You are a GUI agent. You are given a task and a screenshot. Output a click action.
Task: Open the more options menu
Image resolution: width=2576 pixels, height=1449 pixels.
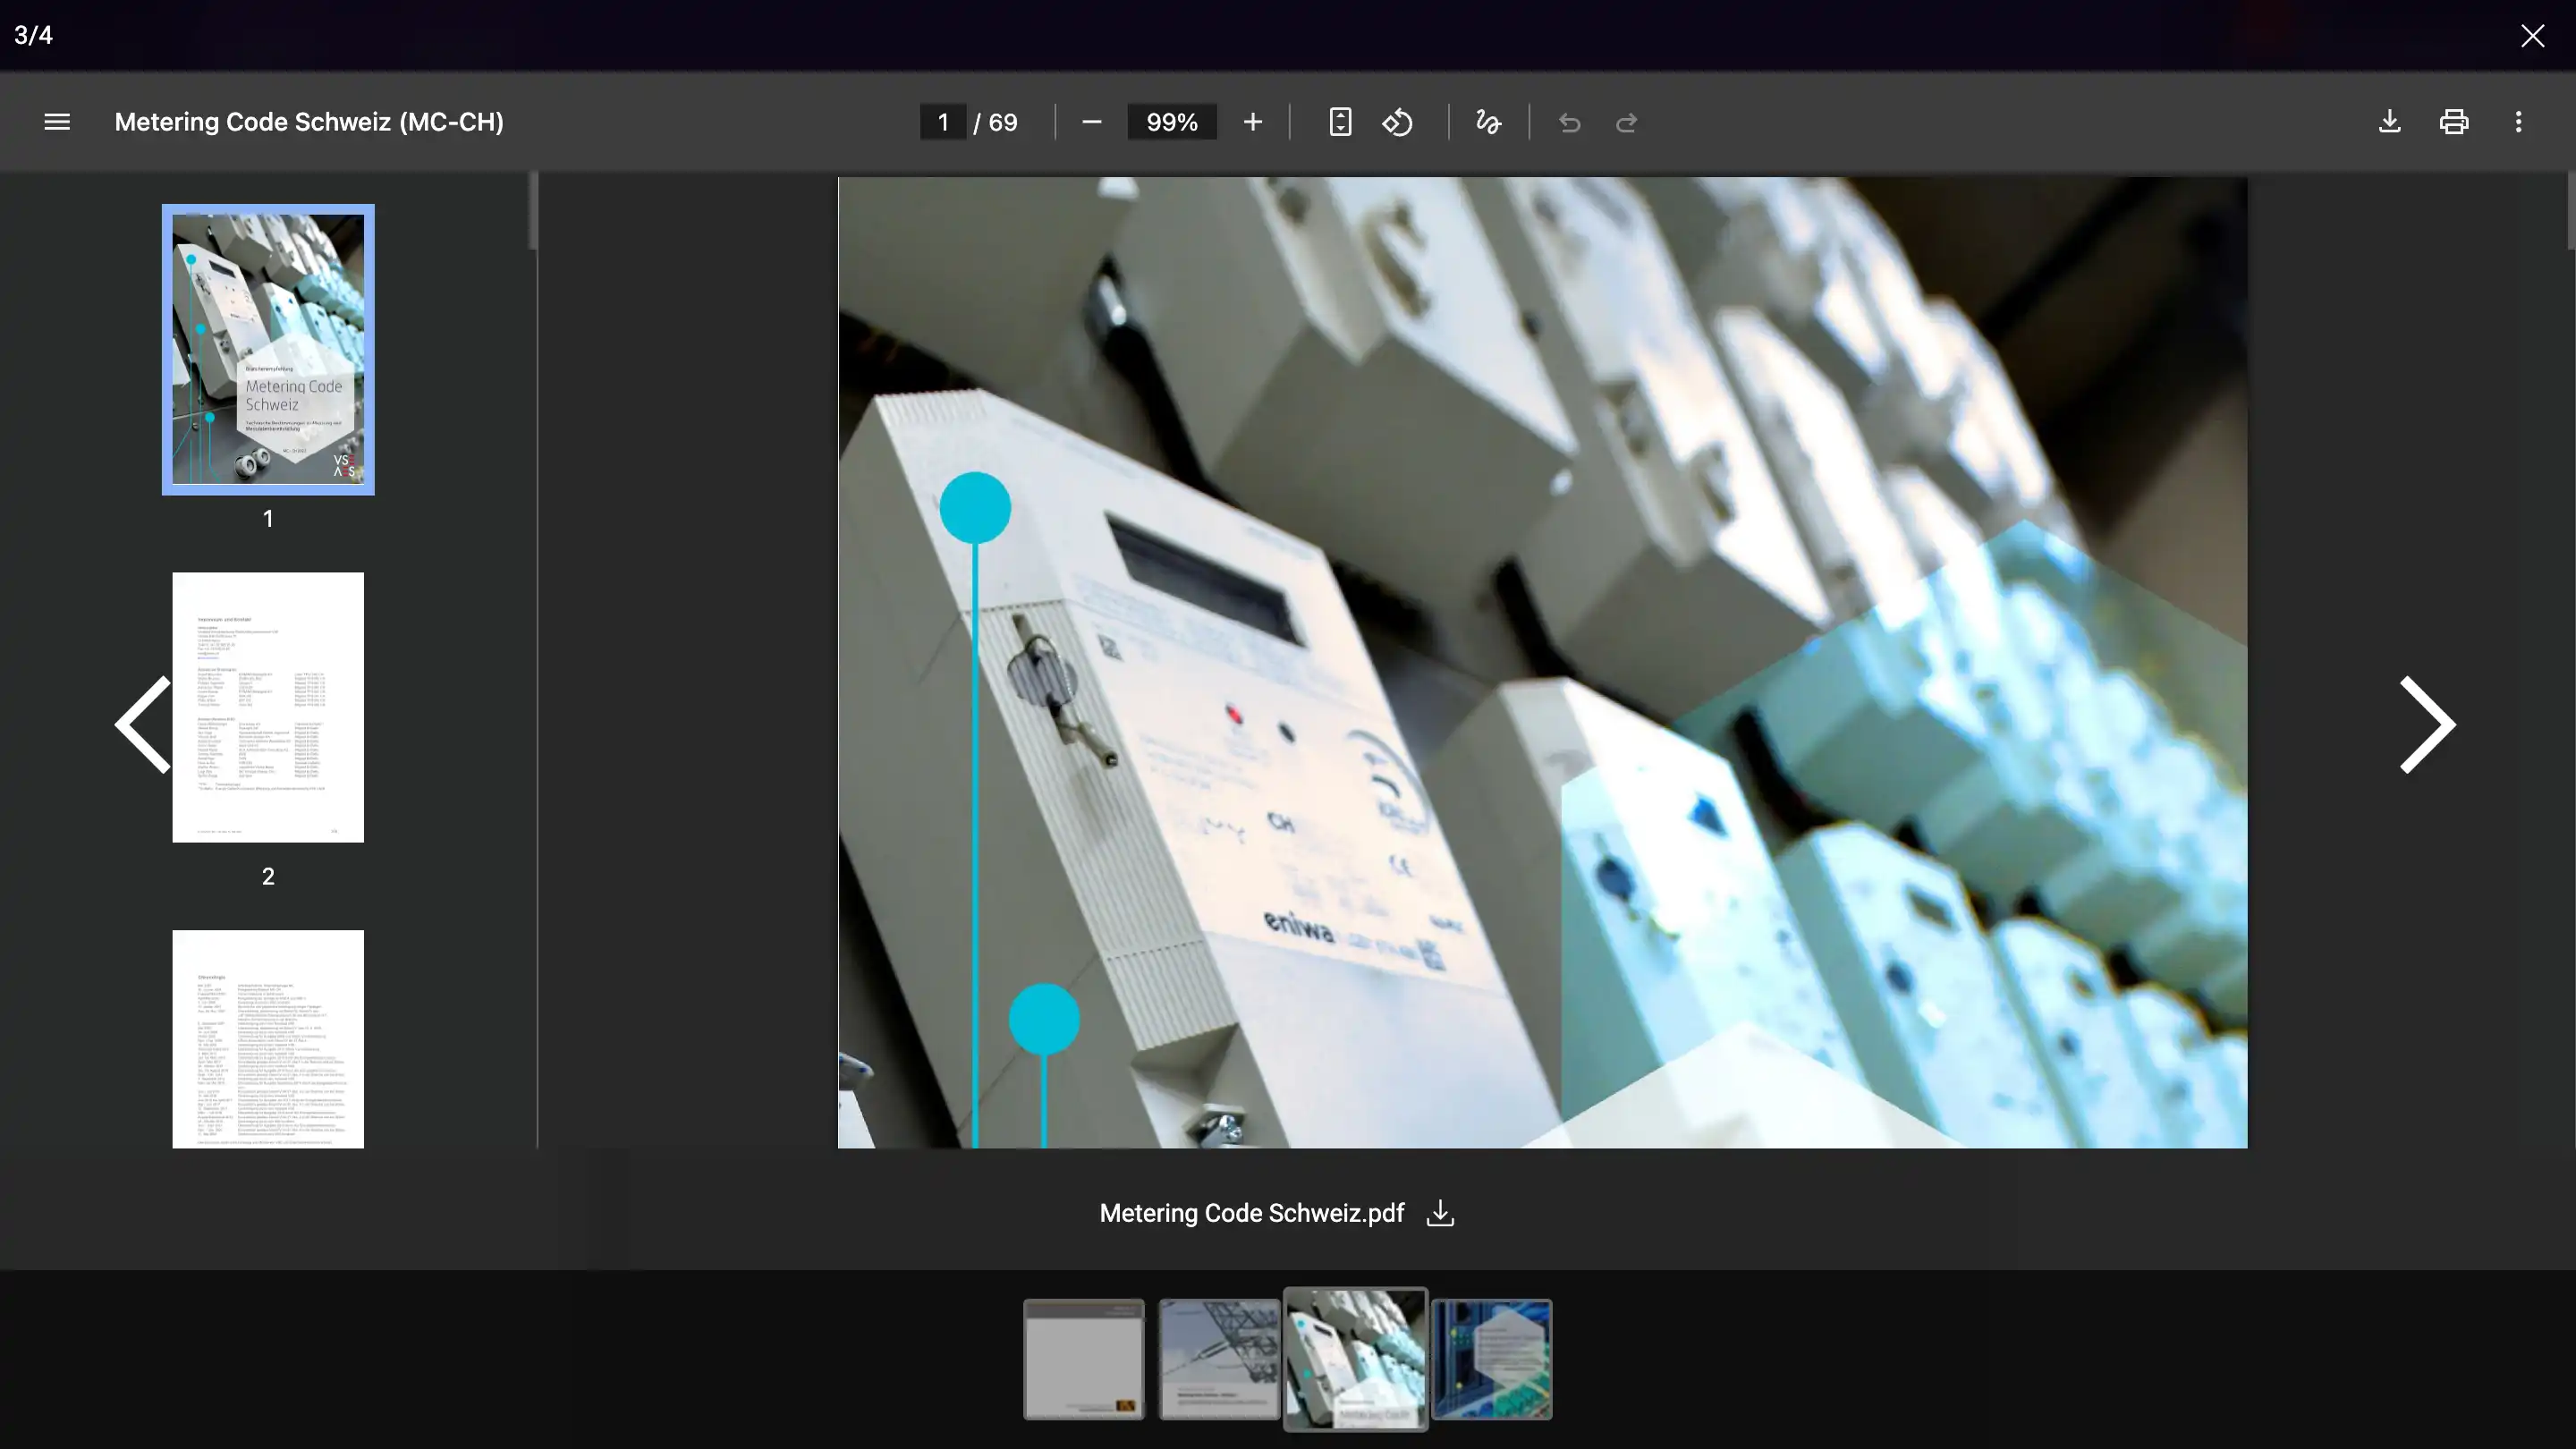pos(2519,121)
